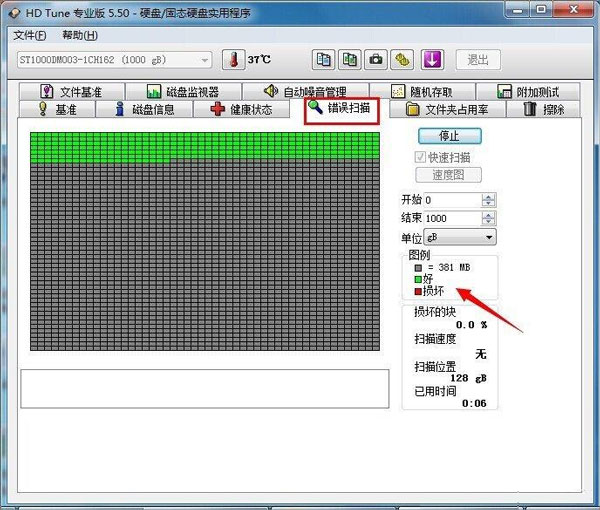The height and width of the screenshot is (510, 600).
Task: Open the 随机存取 tab
Action: [x=422, y=92]
